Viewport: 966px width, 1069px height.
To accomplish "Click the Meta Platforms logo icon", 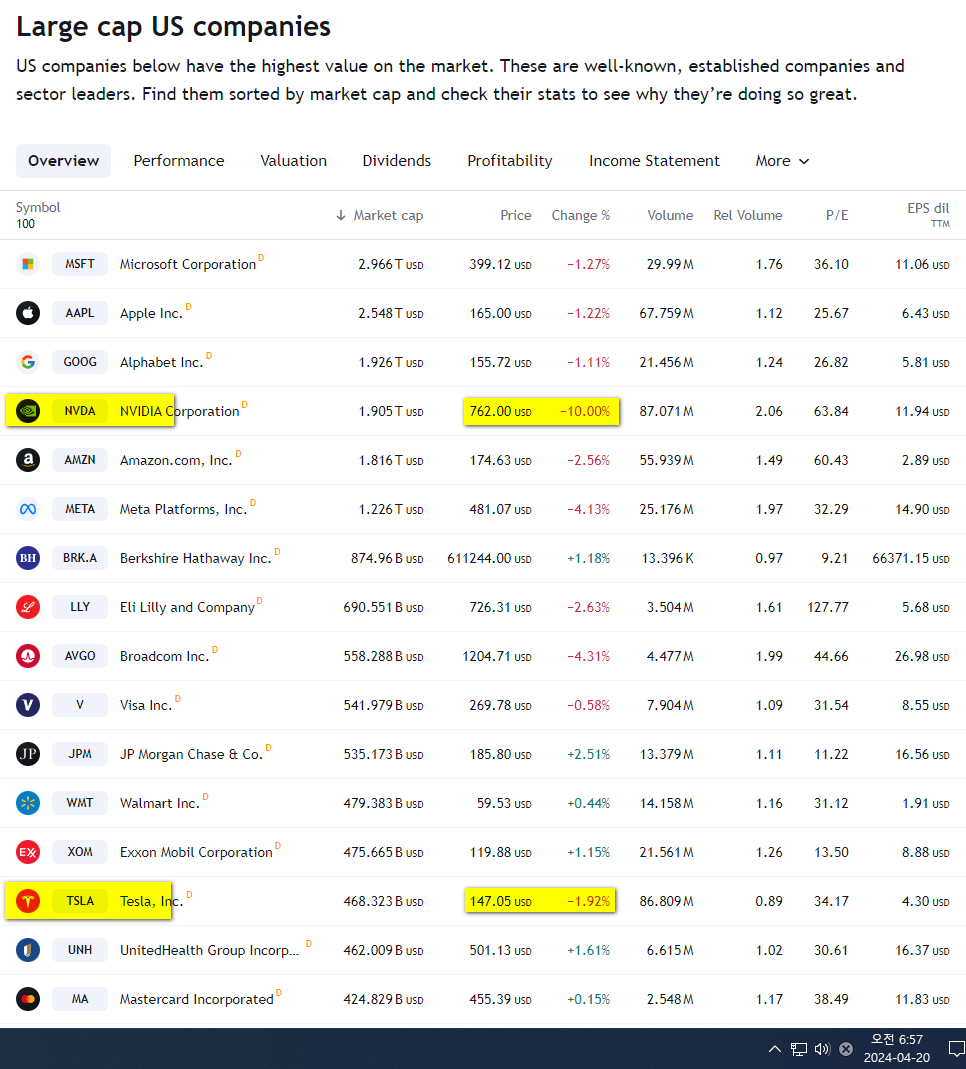I will click(x=28, y=509).
